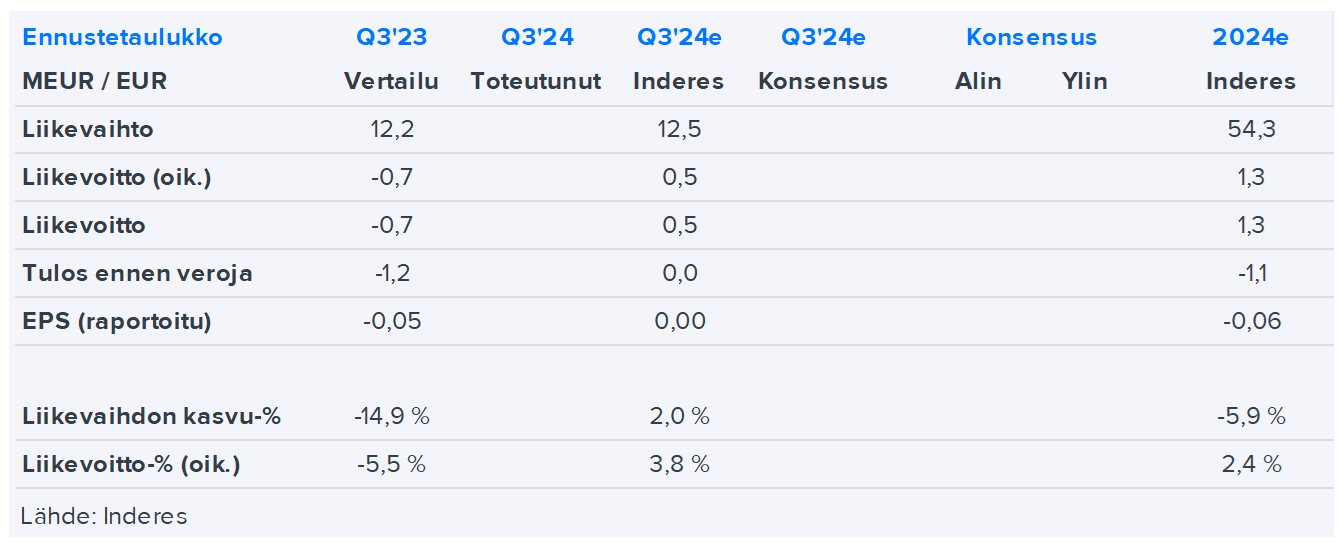Select the Liikevaihto row label
This screenshot has height=546, width=1340.
[x=88, y=129]
